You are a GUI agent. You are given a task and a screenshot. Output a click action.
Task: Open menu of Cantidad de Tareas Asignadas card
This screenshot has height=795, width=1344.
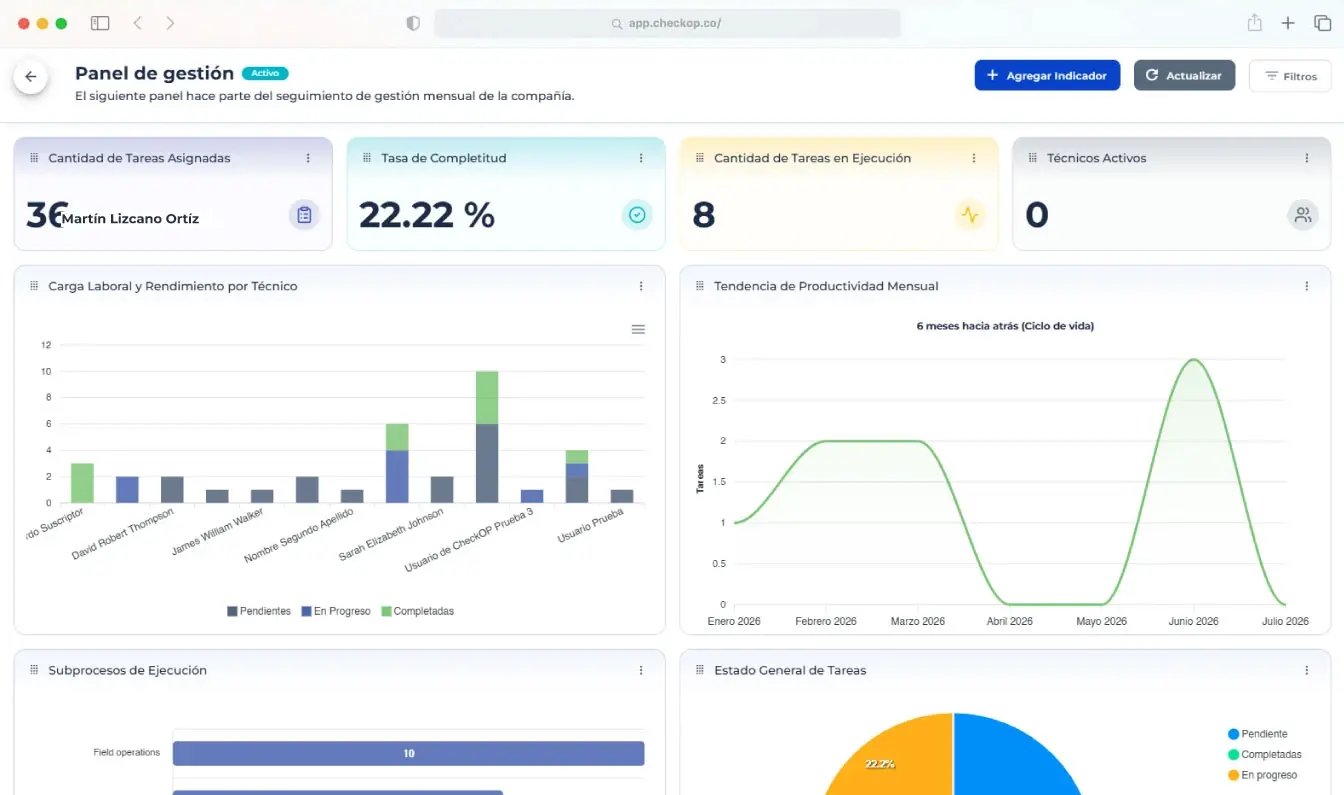point(308,158)
